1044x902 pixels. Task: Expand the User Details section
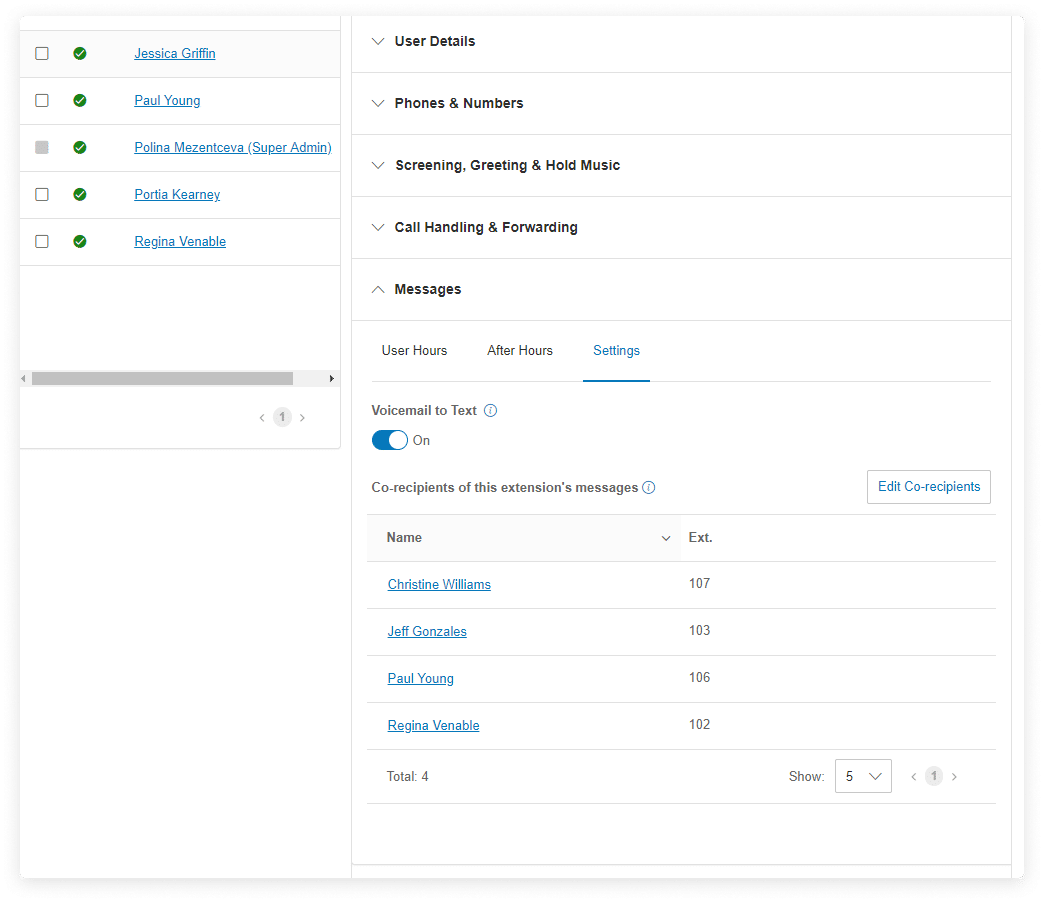(434, 42)
